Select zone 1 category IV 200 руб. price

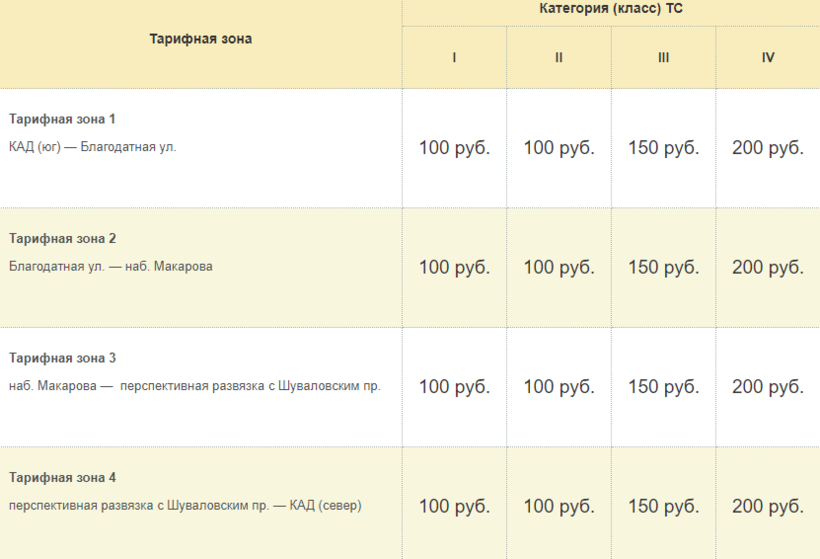(768, 148)
